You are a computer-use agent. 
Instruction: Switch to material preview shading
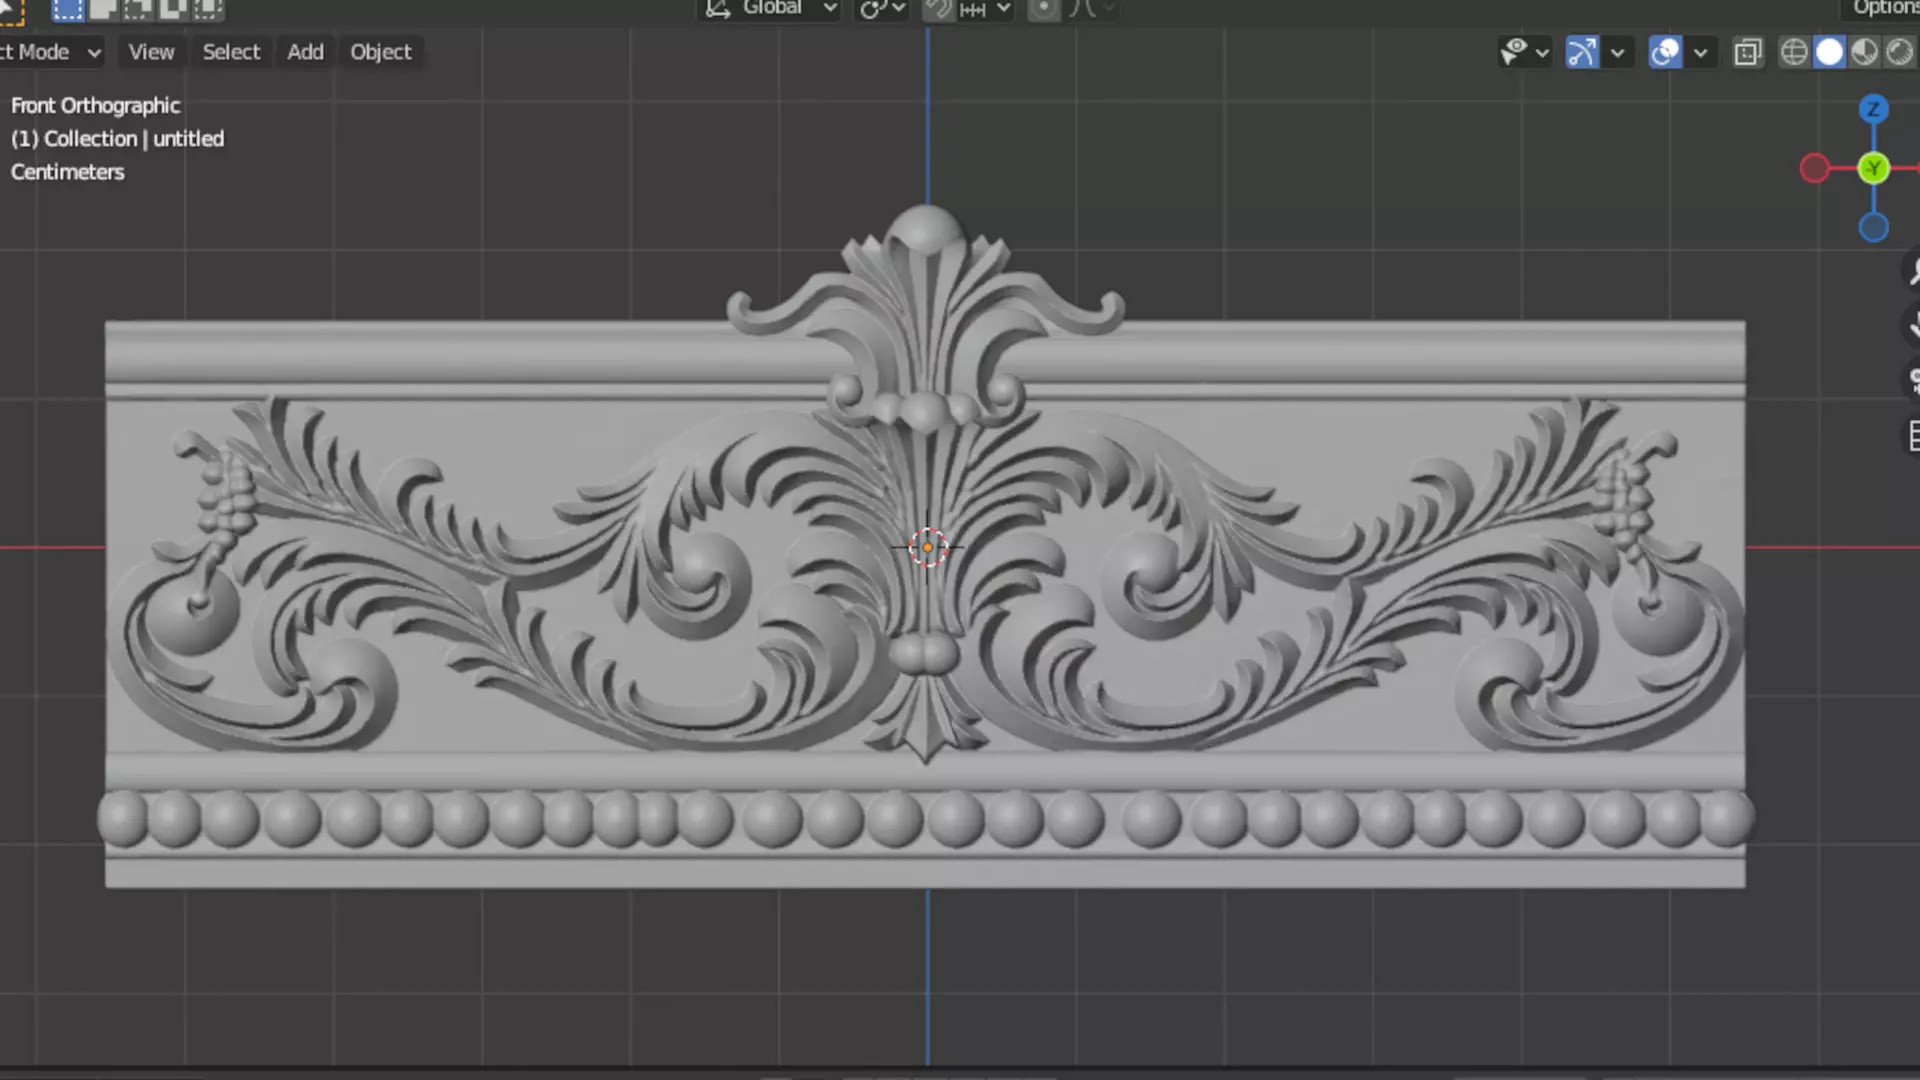click(1864, 52)
